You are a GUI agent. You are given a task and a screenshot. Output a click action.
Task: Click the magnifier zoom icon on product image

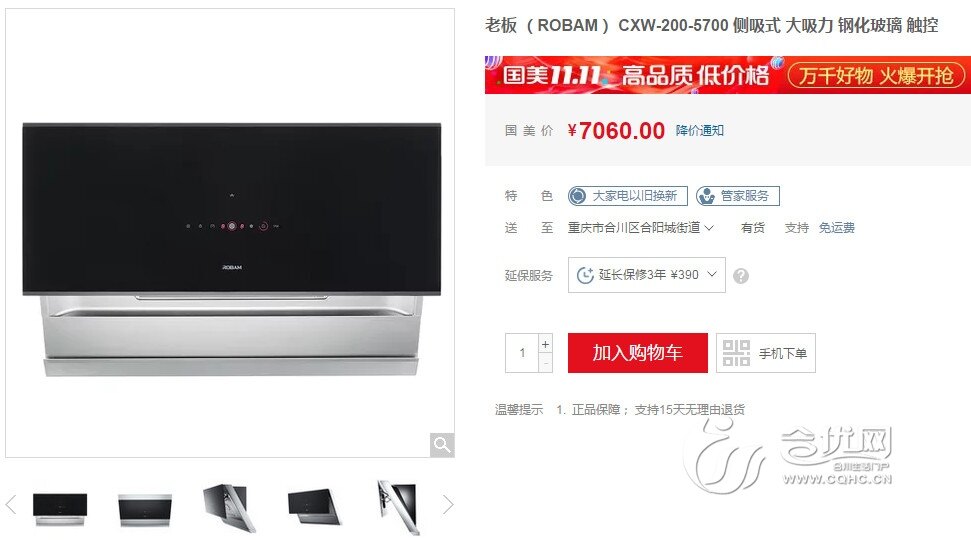(442, 445)
